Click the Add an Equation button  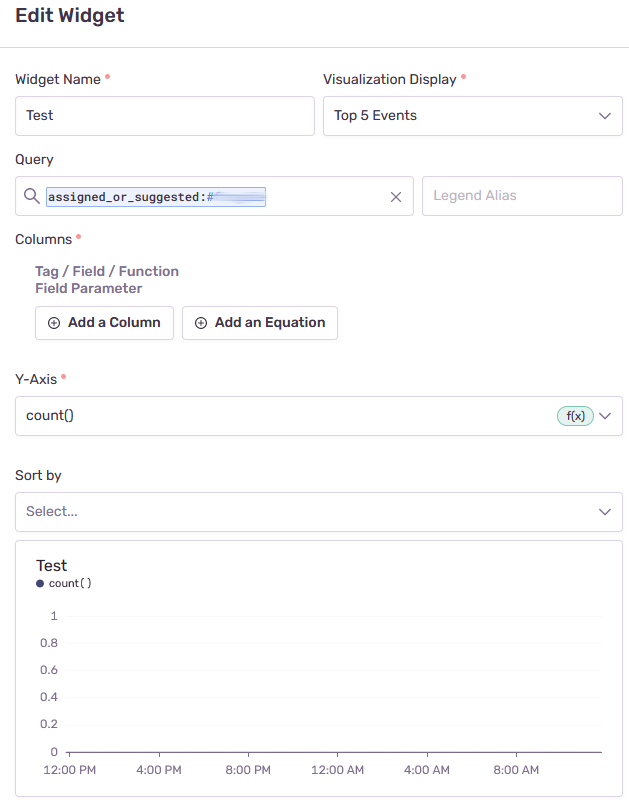(259, 323)
